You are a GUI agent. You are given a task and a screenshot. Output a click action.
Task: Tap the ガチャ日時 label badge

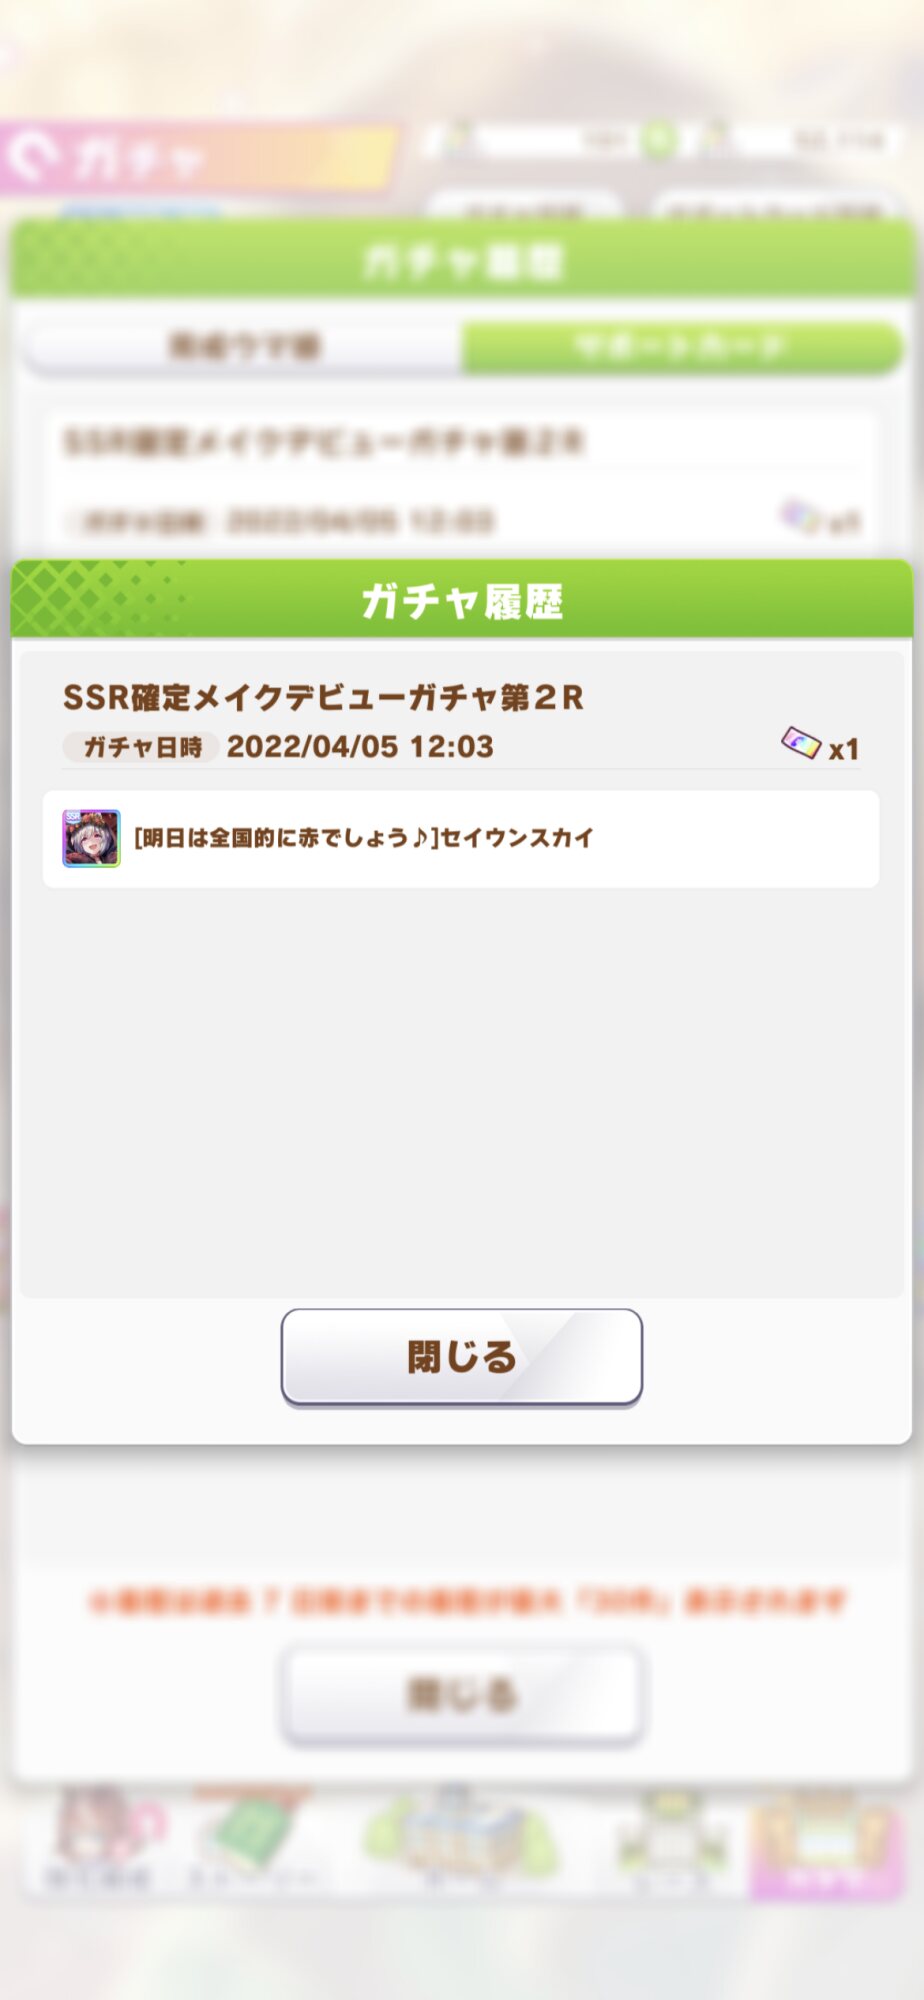tap(141, 747)
